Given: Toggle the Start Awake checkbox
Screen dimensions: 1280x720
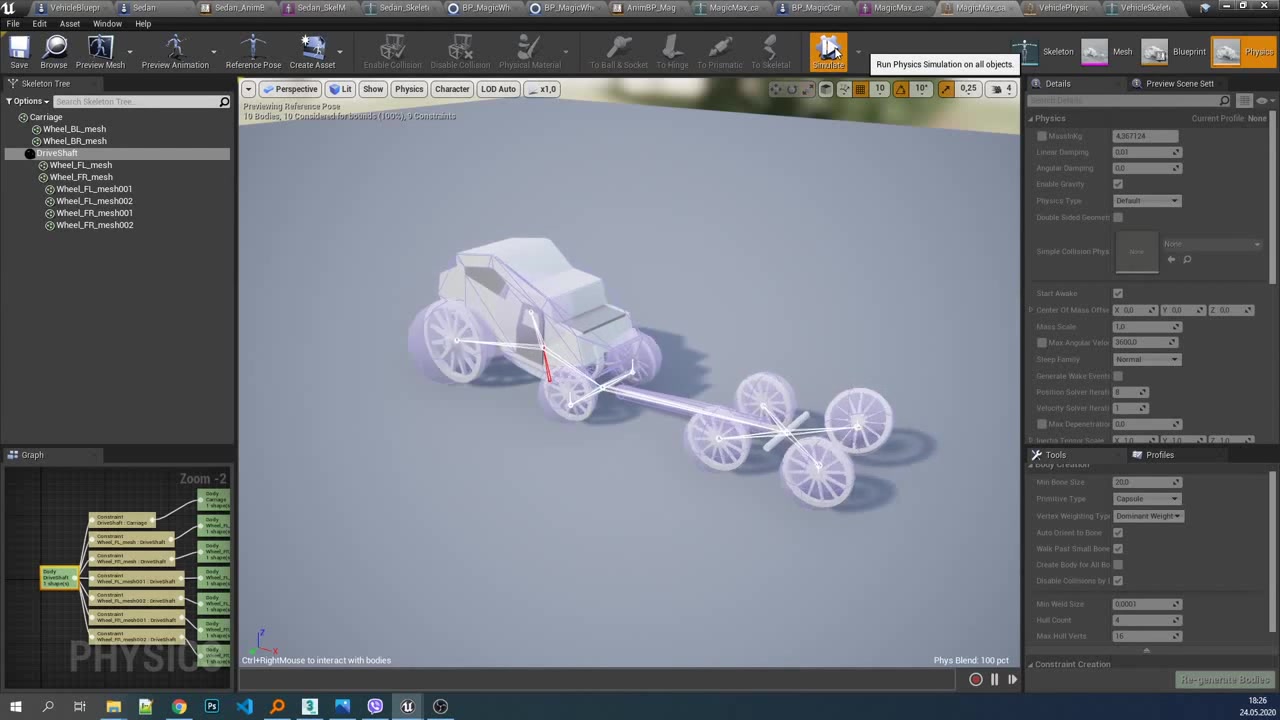Looking at the screenshot, I should 1117,293.
